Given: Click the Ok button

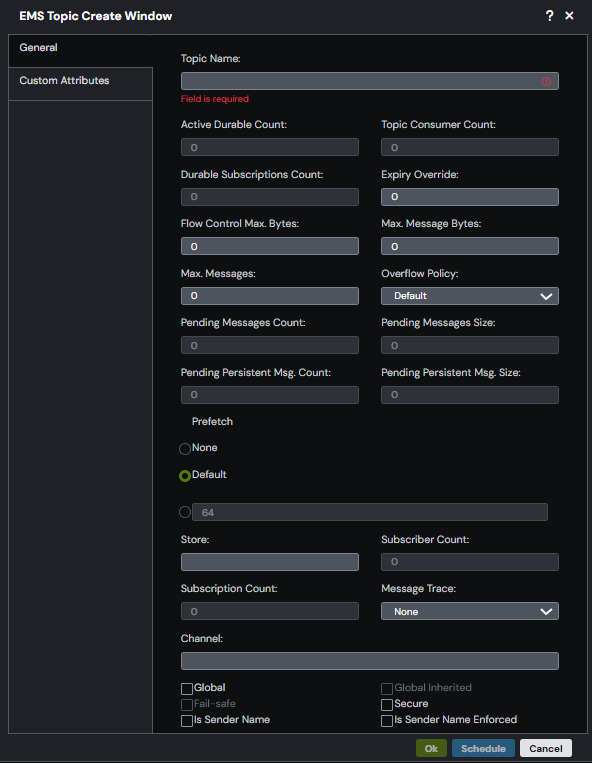Looking at the screenshot, I should (x=431, y=748).
